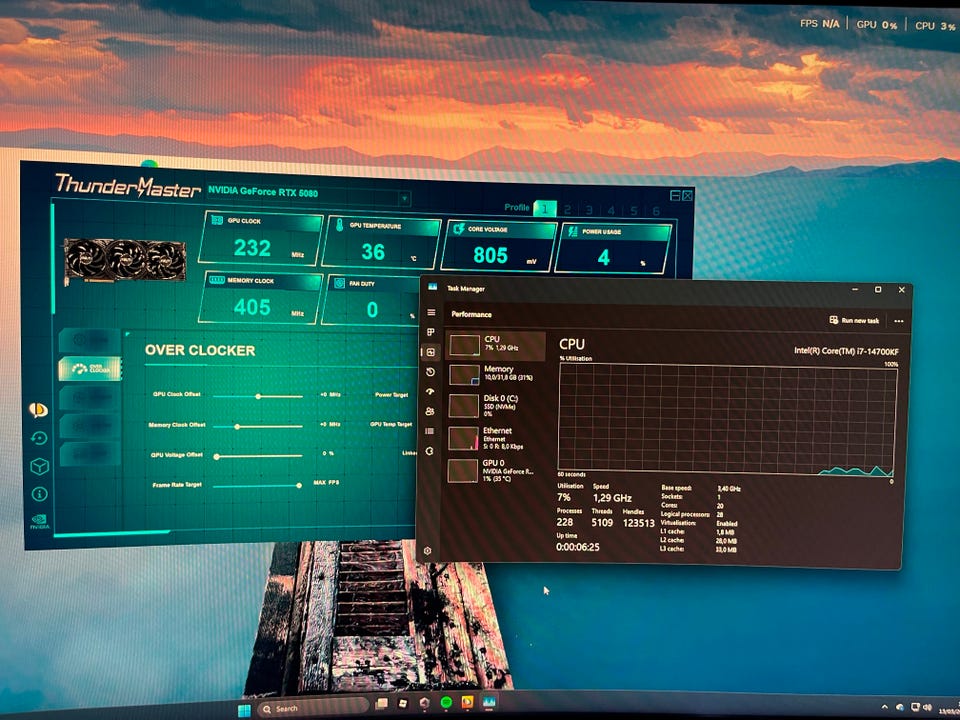Show hidden system tray icons chevron
The width and height of the screenshot is (960, 720).
pyautogui.click(x=884, y=707)
